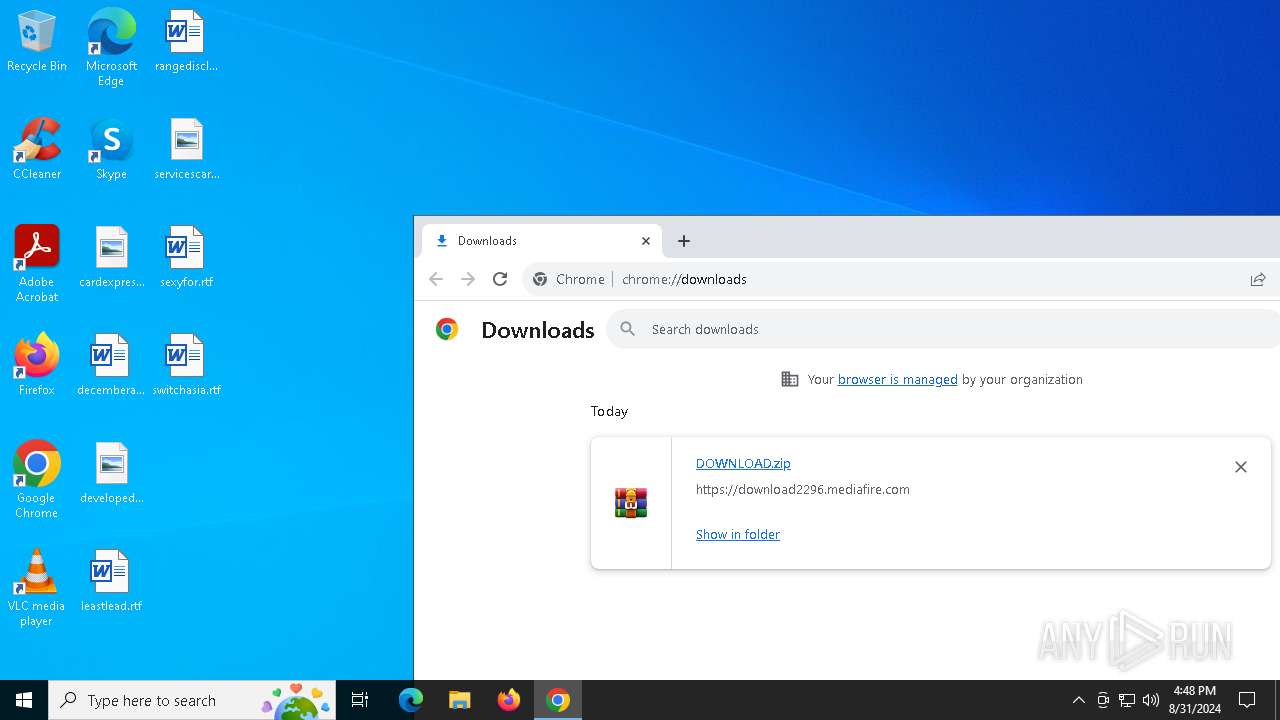This screenshot has height=720, width=1280.
Task: Click the Meet Now tray icon
Action: coord(1103,700)
